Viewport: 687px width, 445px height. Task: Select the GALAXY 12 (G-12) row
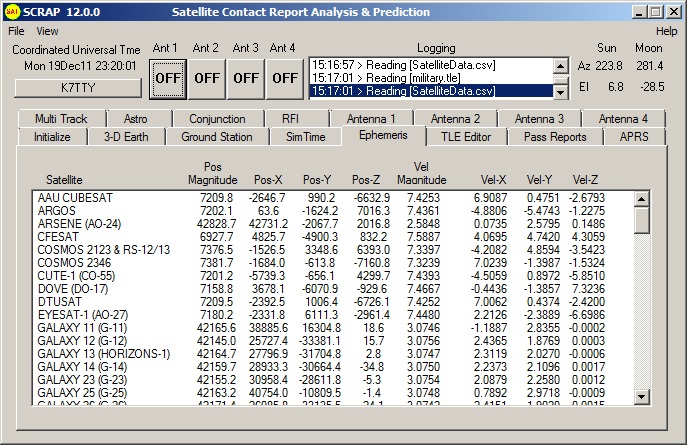tap(333, 341)
